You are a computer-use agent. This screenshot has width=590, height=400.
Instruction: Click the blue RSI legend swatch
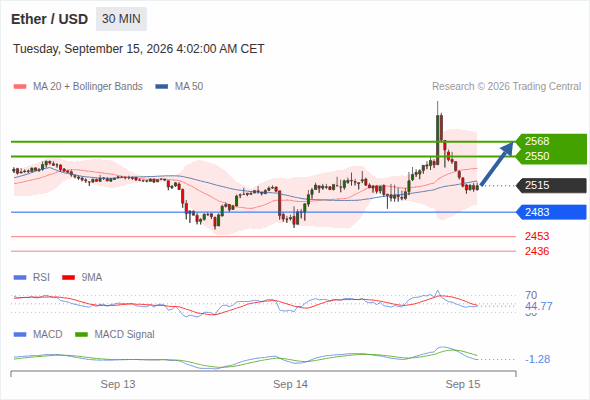[20, 278]
